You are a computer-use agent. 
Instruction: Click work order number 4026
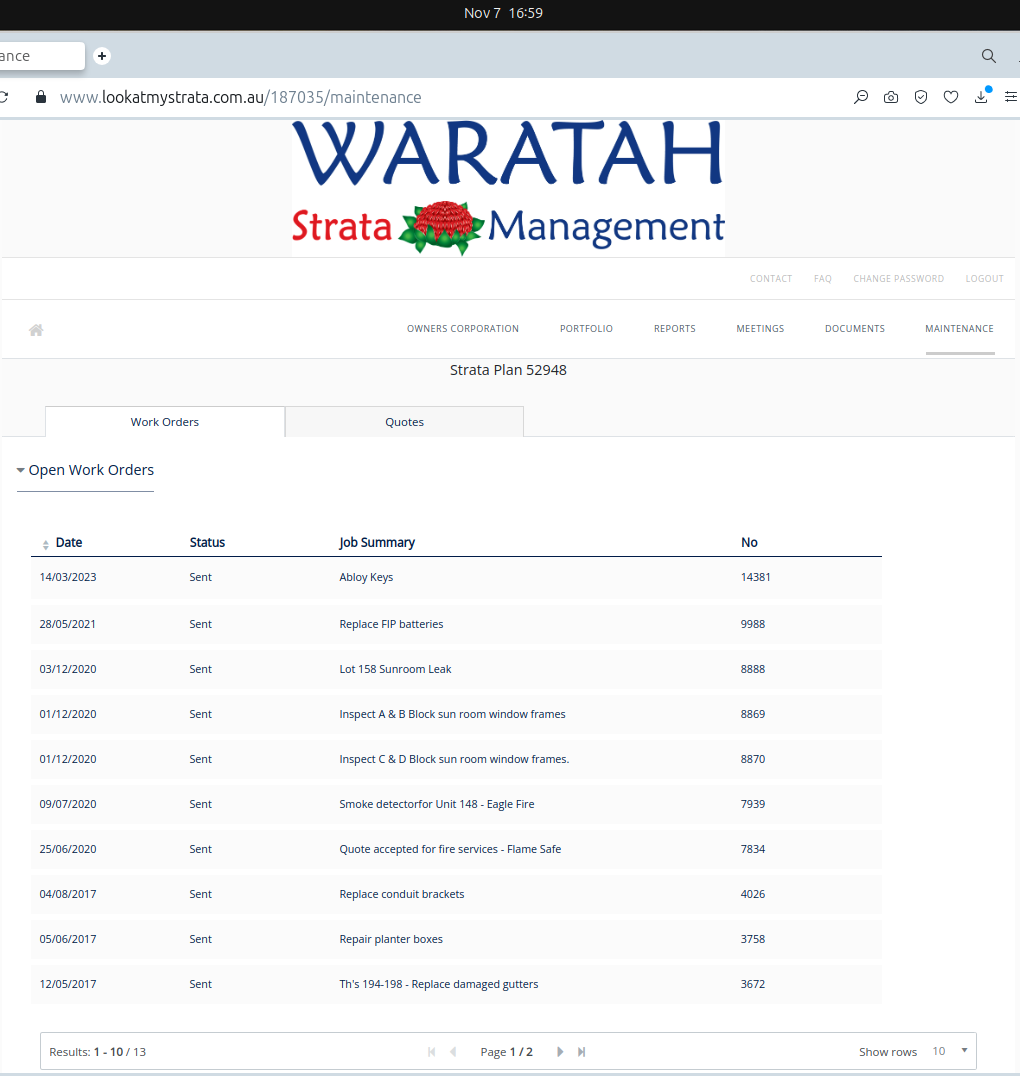pyautogui.click(x=753, y=894)
